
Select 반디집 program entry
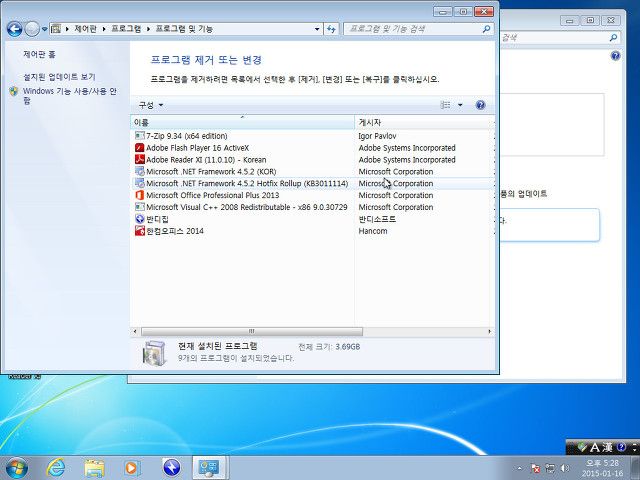157,219
